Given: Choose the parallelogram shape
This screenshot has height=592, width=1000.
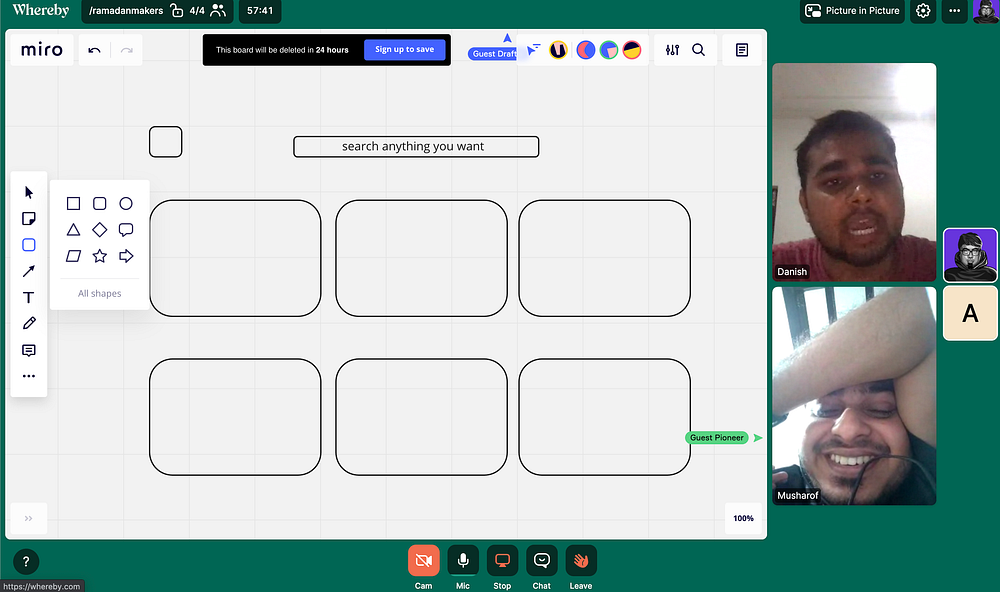Looking at the screenshot, I should [73, 256].
